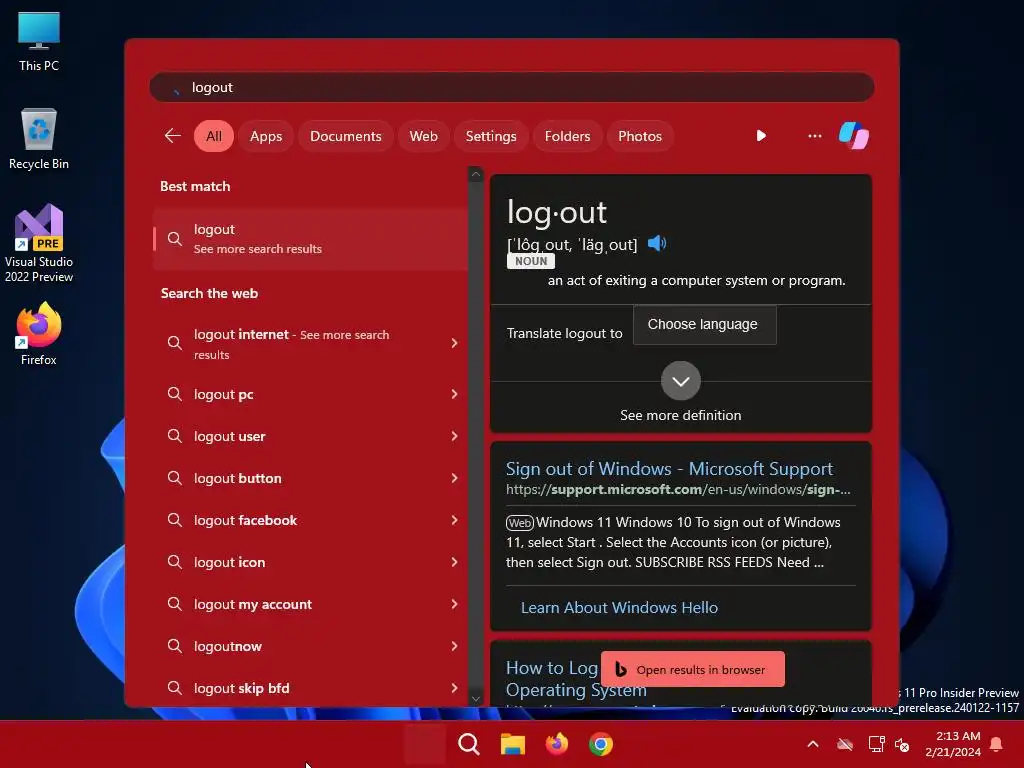Select the 'logout' best match result
The height and width of the screenshot is (768, 1024).
pyautogui.click(x=310, y=239)
